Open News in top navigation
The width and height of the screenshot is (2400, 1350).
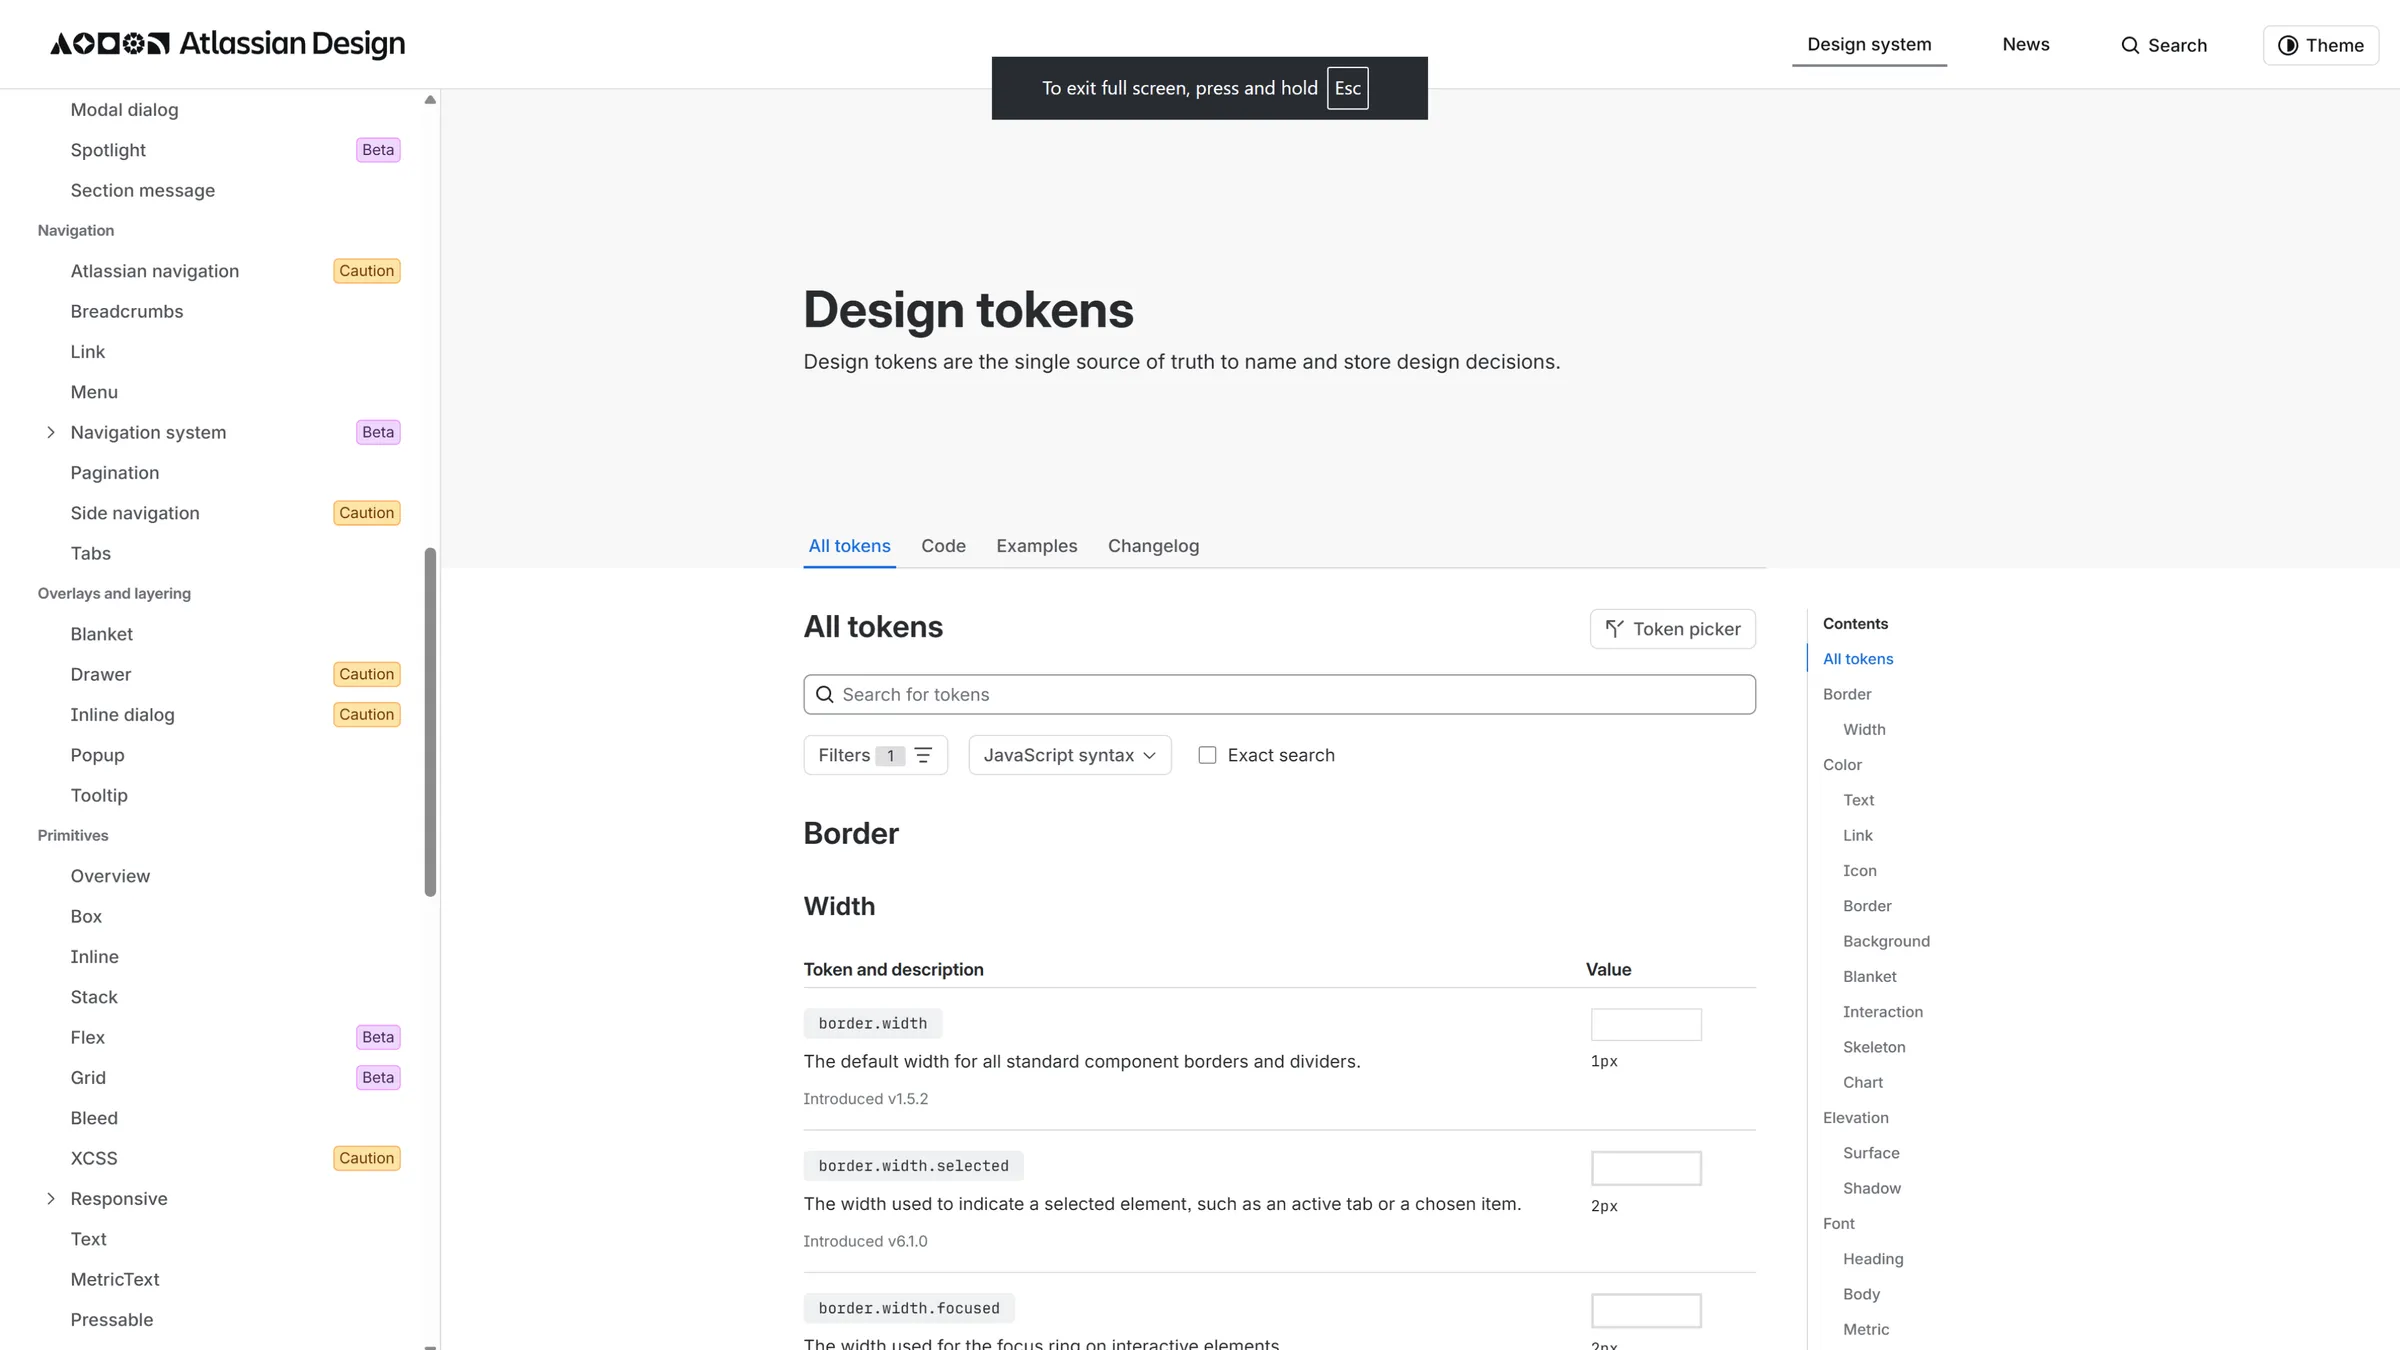pos(2025,44)
